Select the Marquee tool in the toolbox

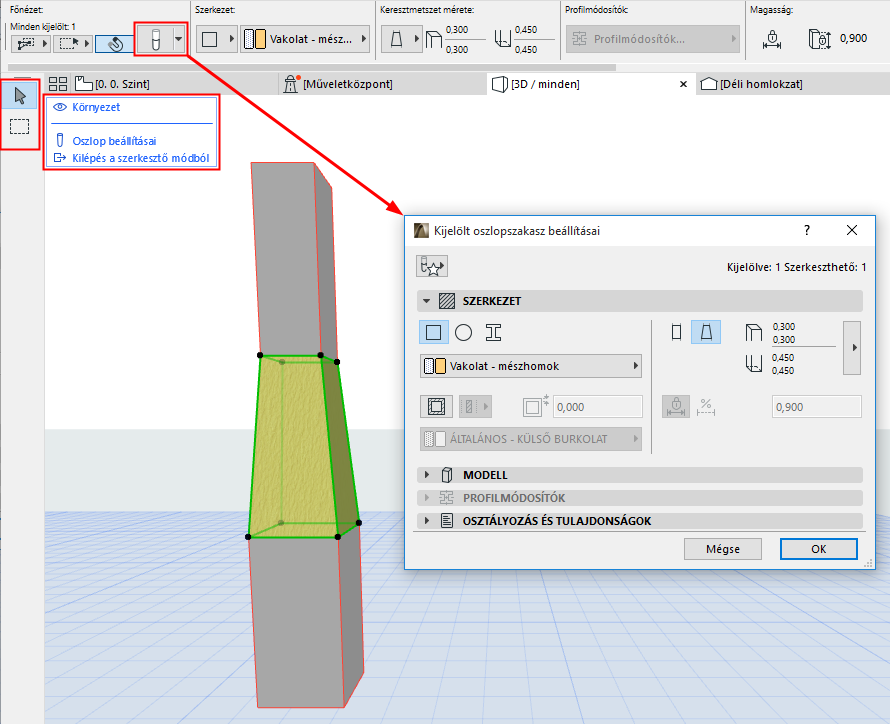pyautogui.click(x=20, y=126)
